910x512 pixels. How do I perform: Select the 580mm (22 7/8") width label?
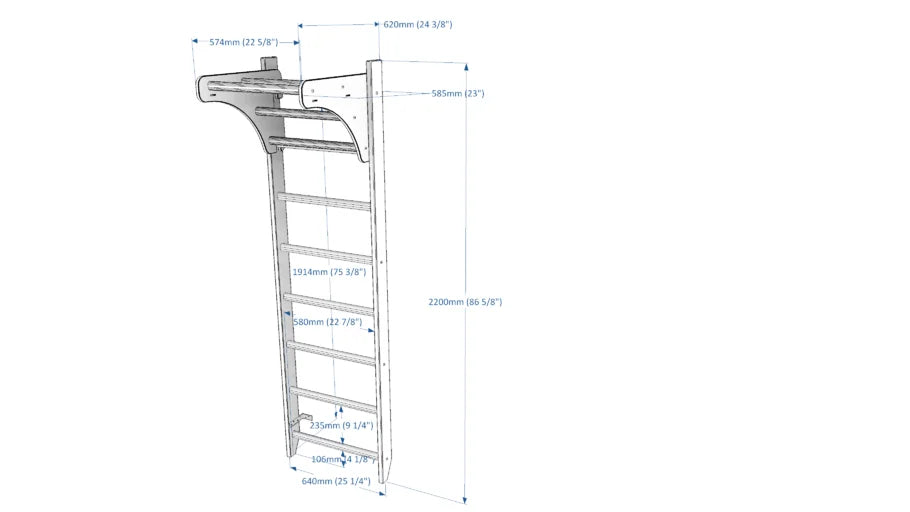tap(327, 322)
